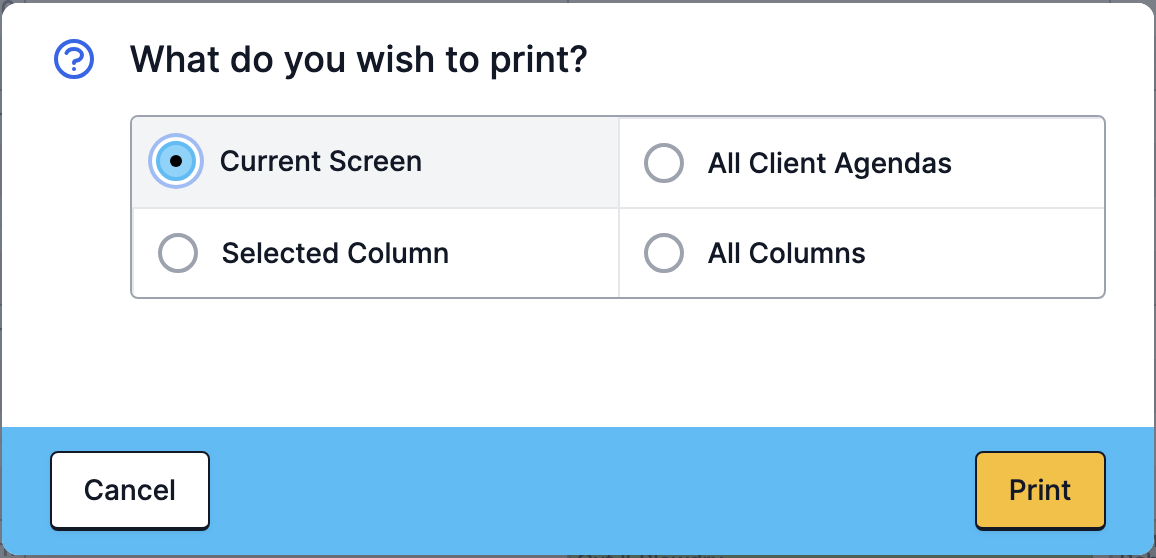The width and height of the screenshot is (1156, 558).
Task: Click the "Current Screen" label text
Action: tap(321, 161)
